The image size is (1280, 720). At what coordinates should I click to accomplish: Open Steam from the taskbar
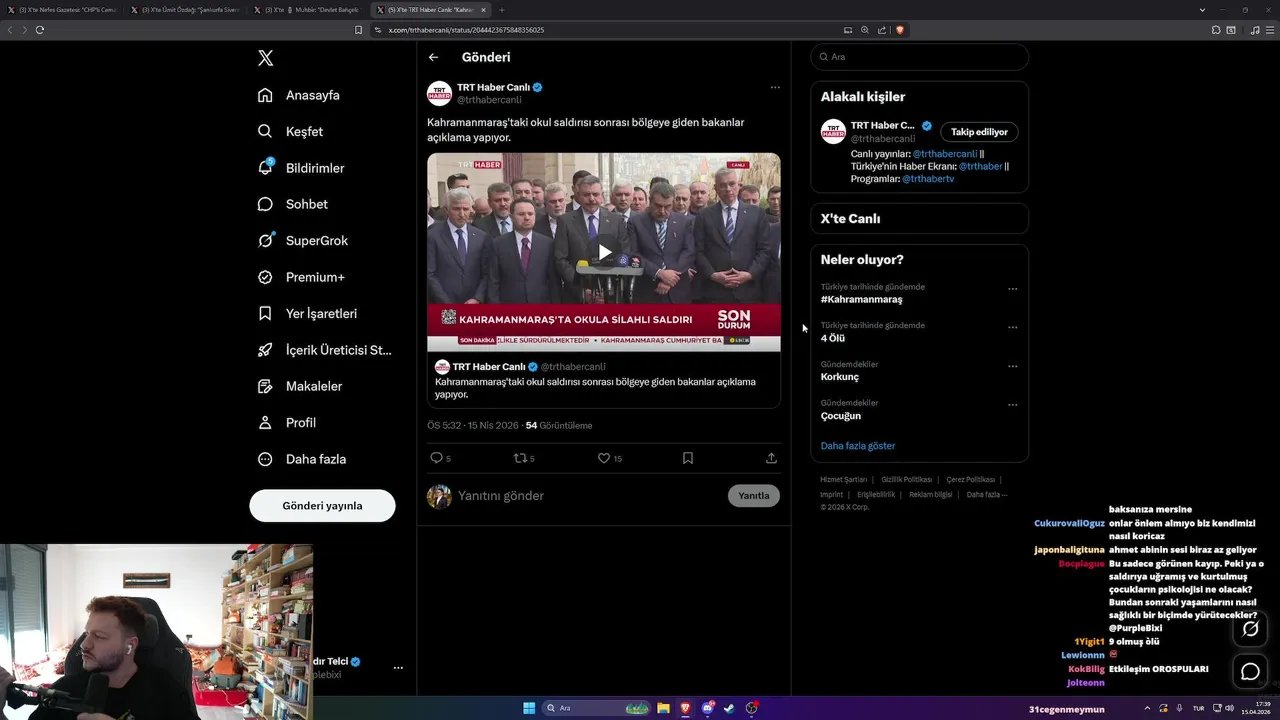729,708
